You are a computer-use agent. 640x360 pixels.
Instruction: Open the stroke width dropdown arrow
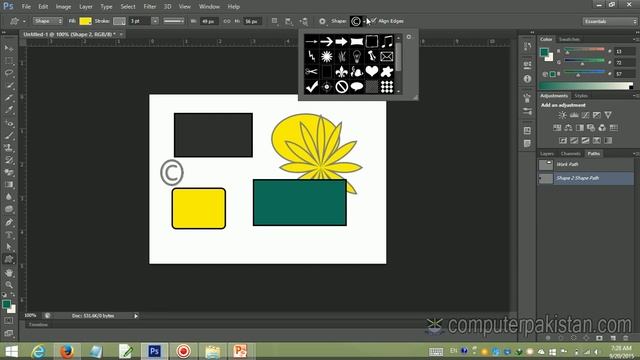click(x=155, y=21)
